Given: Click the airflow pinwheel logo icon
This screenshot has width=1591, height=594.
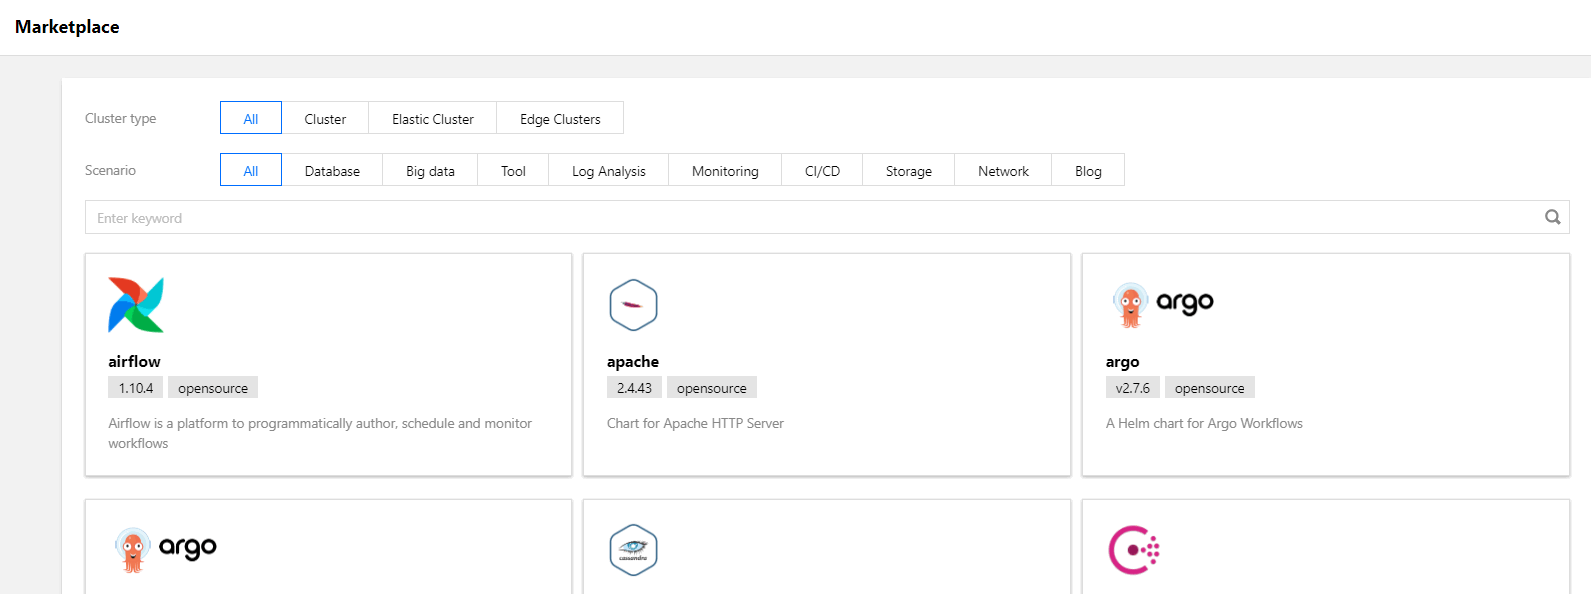Looking at the screenshot, I should (x=136, y=305).
